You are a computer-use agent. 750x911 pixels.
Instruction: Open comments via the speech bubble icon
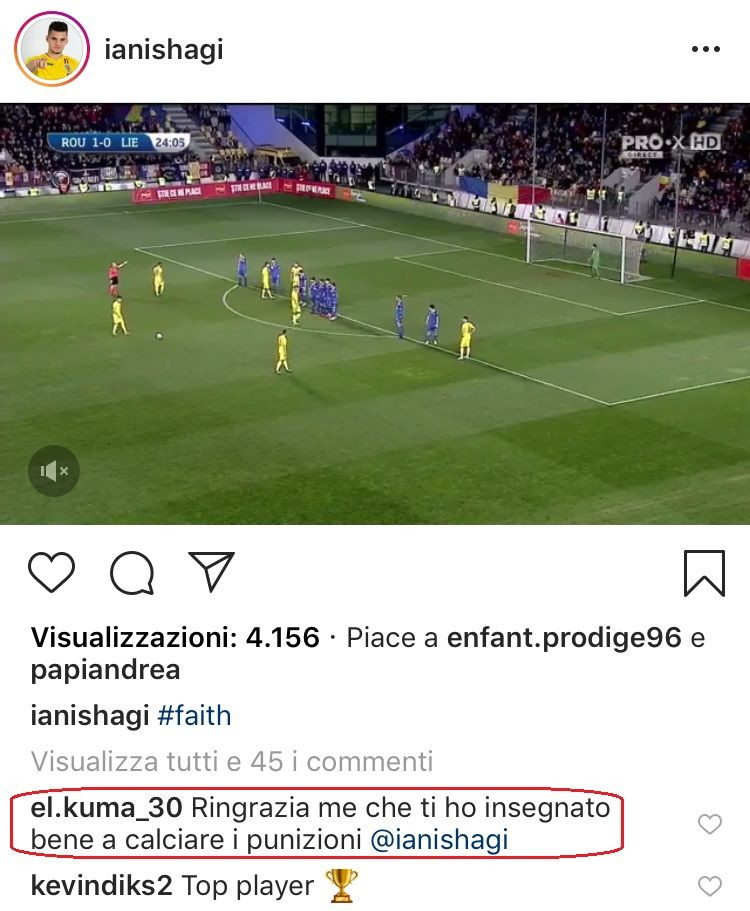[132, 573]
